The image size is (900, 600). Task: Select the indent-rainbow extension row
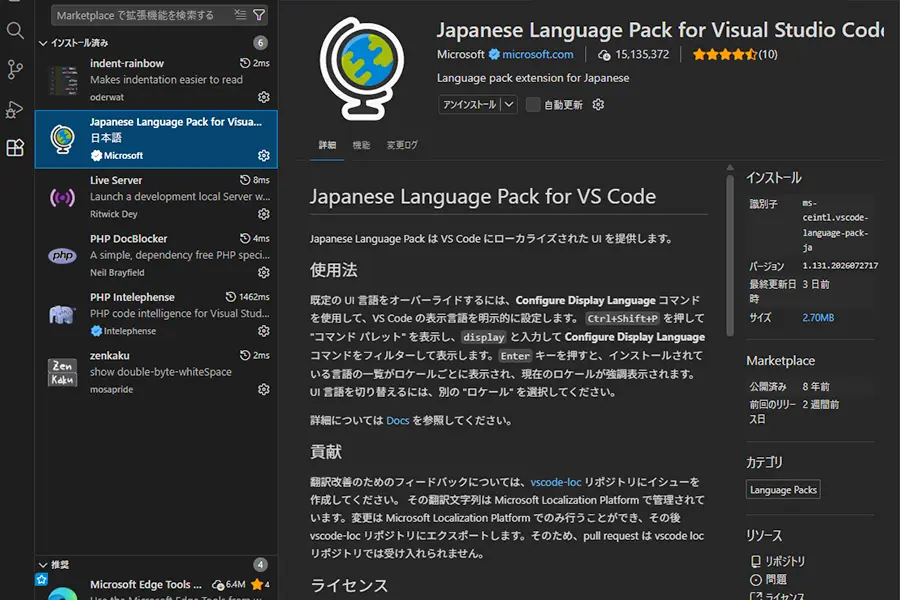pos(156,80)
